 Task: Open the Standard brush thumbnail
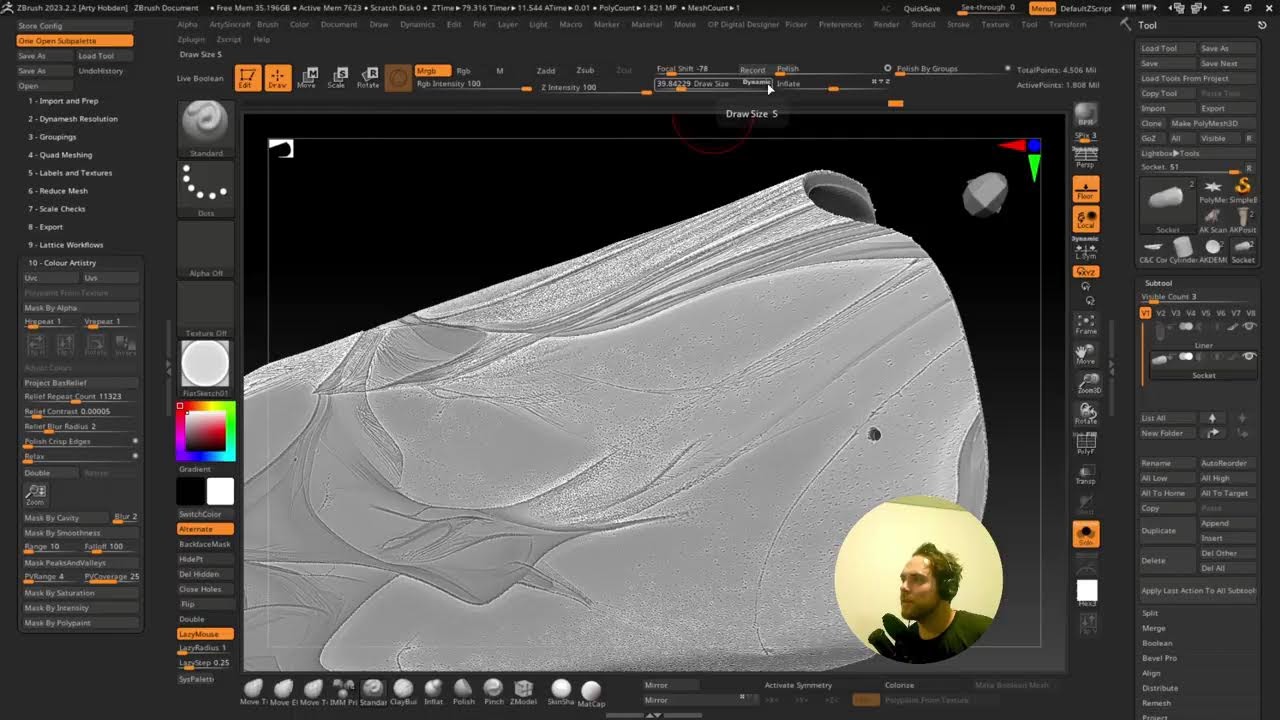click(x=206, y=128)
